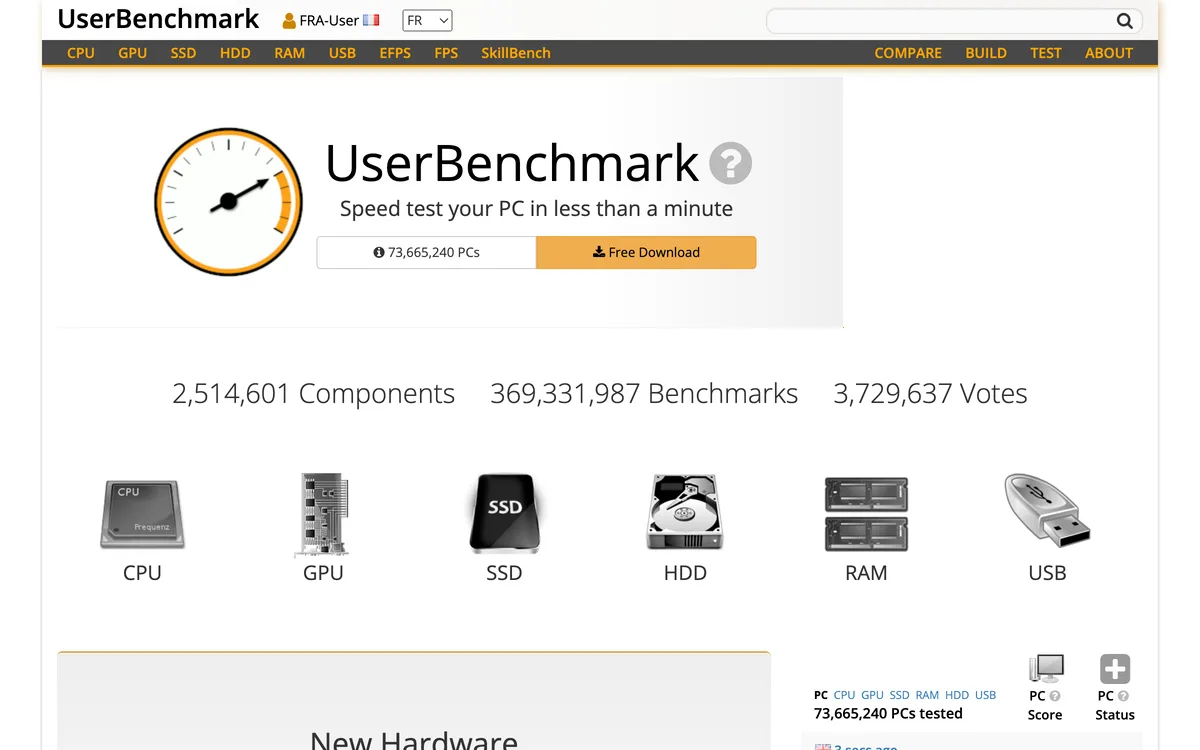This screenshot has width=1200, height=750.
Task: Click Speed test your PC tagline
Action: (x=536, y=209)
